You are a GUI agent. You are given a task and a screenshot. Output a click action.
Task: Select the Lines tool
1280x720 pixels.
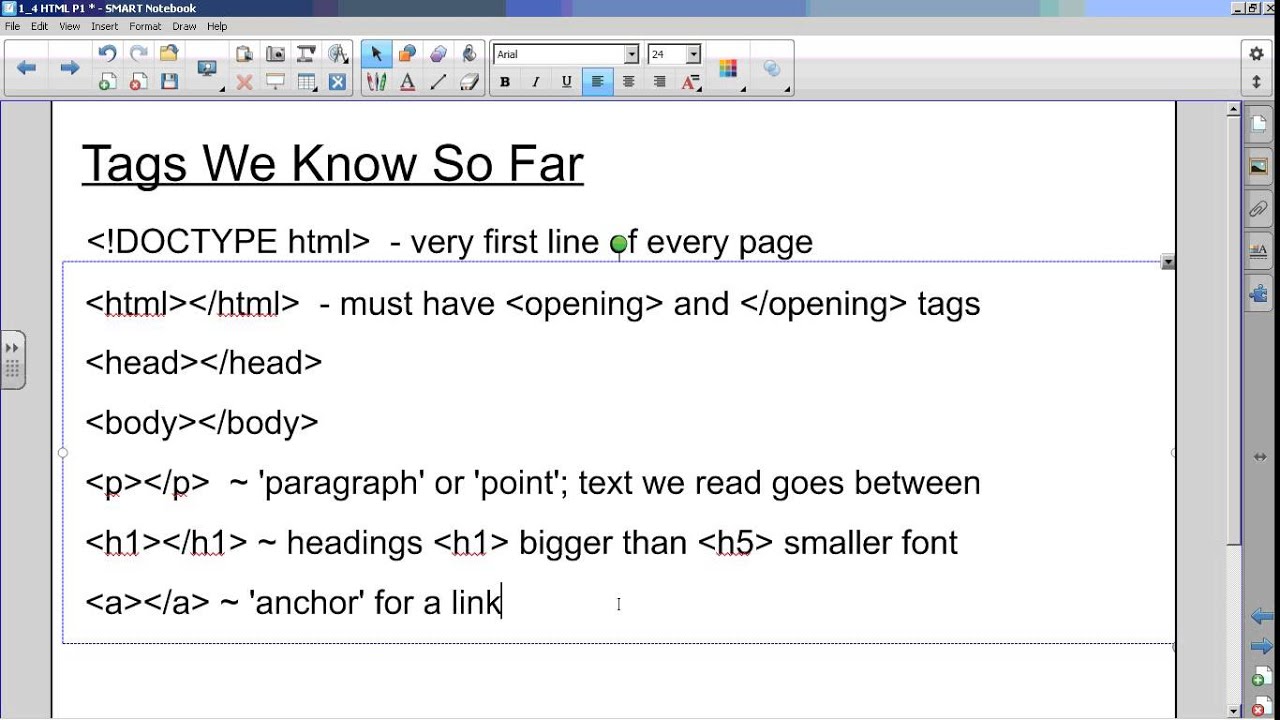(x=438, y=82)
